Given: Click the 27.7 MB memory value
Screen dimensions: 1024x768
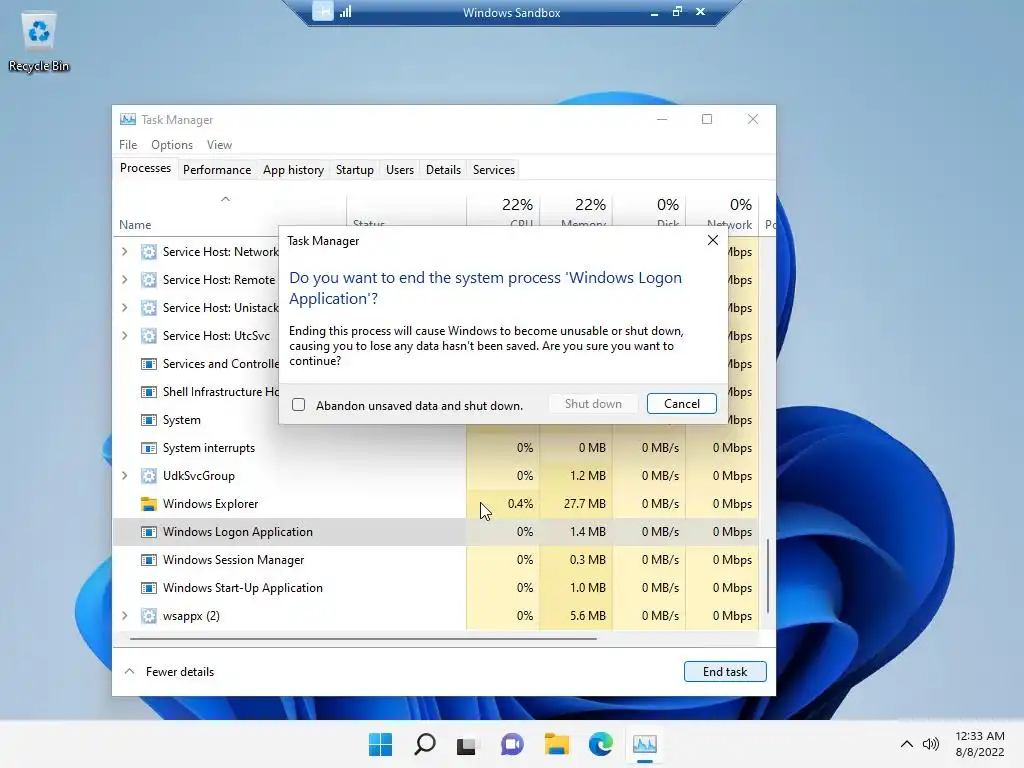Looking at the screenshot, I should coord(584,504).
